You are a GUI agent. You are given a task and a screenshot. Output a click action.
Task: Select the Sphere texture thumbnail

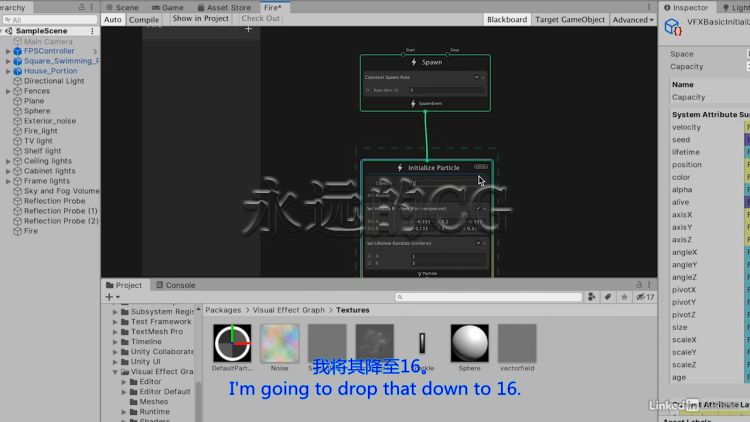(x=469, y=343)
